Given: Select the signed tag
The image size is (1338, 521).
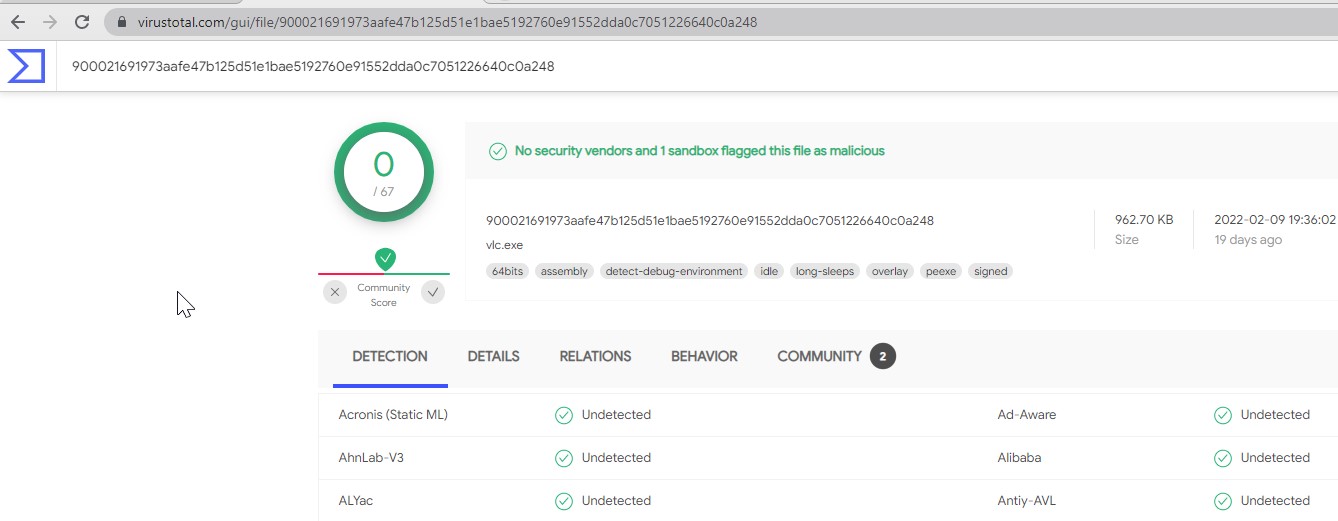Looking at the screenshot, I should pyautogui.click(x=990, y=271).
